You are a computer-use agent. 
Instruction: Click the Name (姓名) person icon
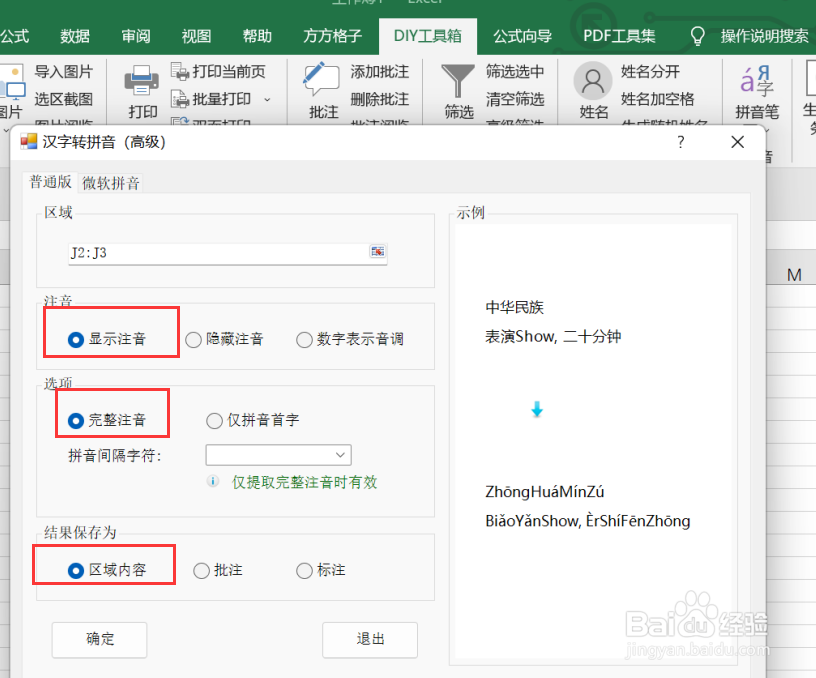coord(593,81)
